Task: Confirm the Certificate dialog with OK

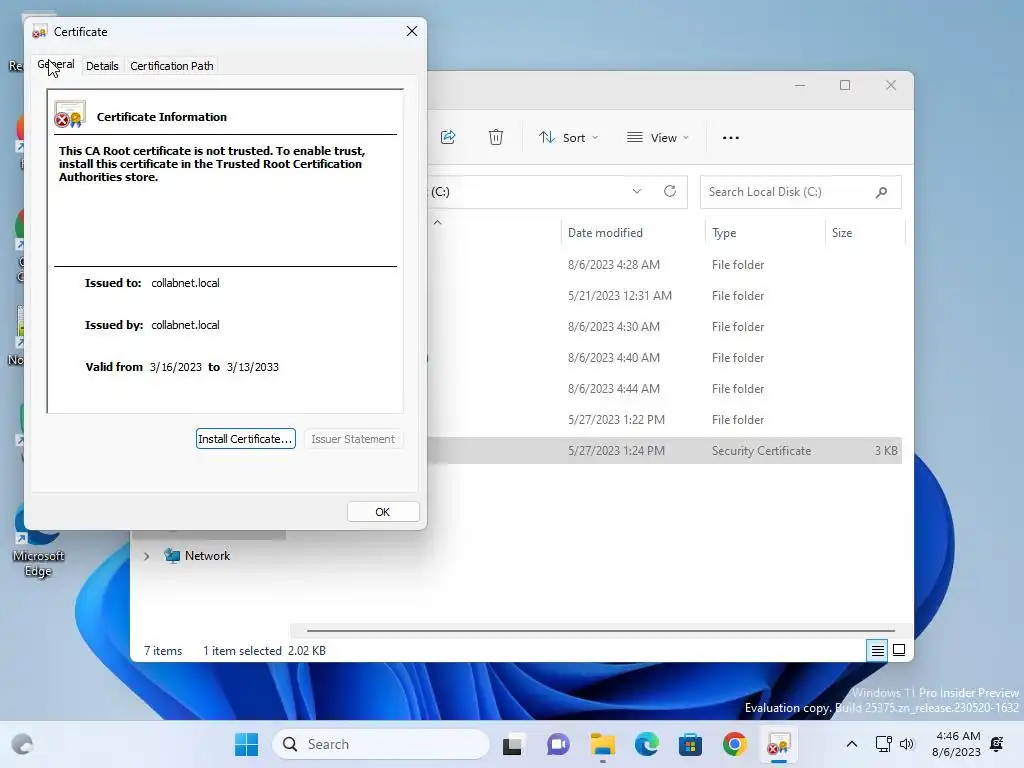Action: click(383, 512)
